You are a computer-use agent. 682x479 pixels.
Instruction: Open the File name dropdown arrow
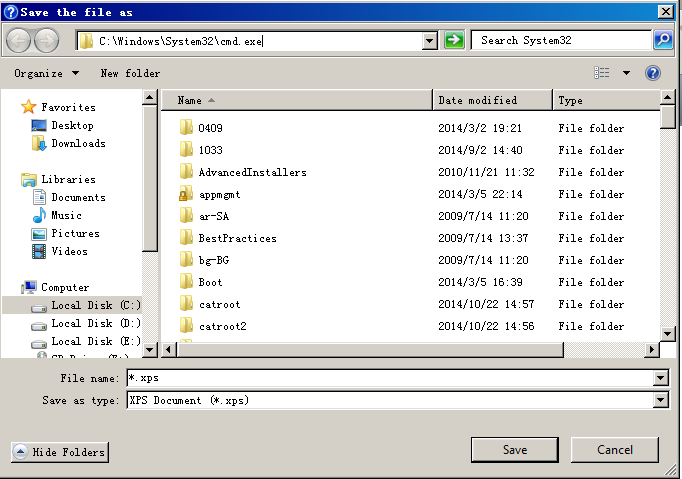point(660,378)
